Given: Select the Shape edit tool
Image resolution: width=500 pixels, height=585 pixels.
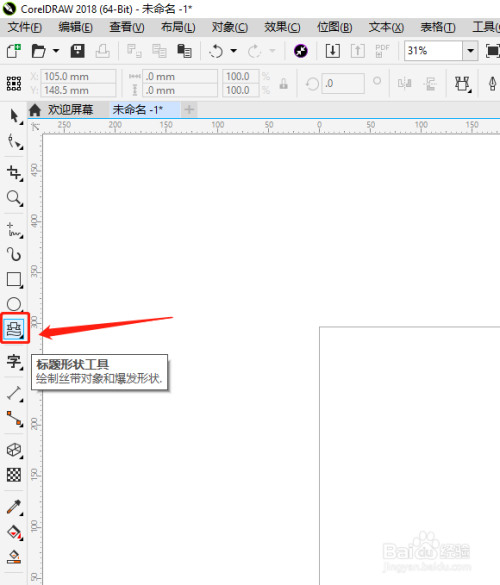Looking at the screenshot, I should click(15, 142).
